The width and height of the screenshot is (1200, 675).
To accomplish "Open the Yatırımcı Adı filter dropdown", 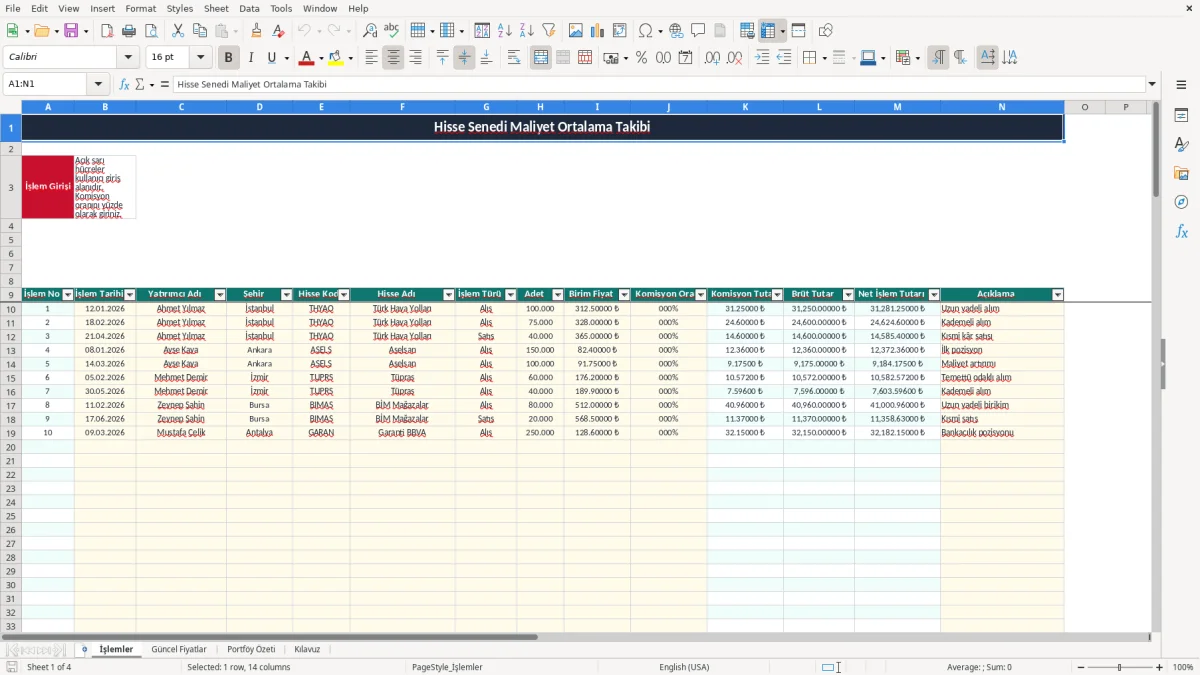I will click(x=220, y=295).
